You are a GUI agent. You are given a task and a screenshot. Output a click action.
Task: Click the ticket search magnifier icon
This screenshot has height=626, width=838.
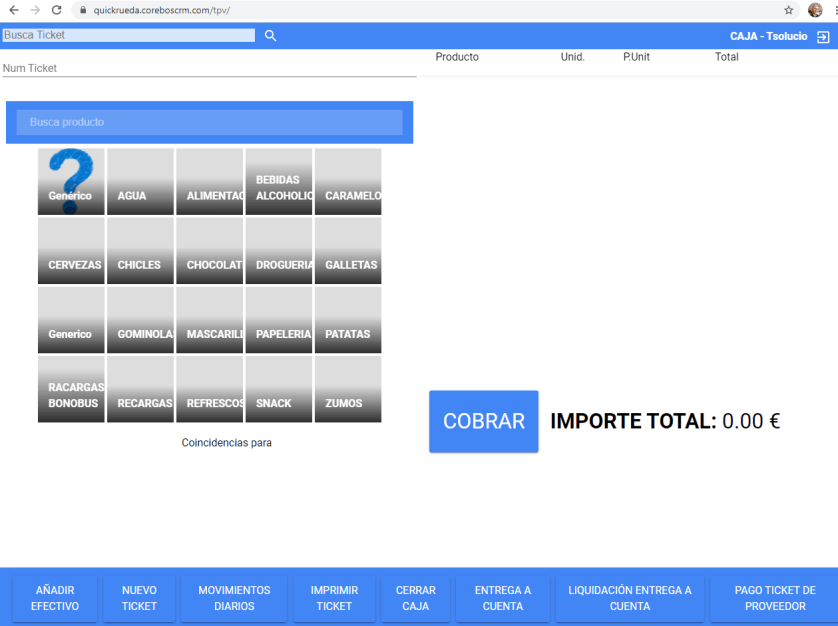pos(270,36)
